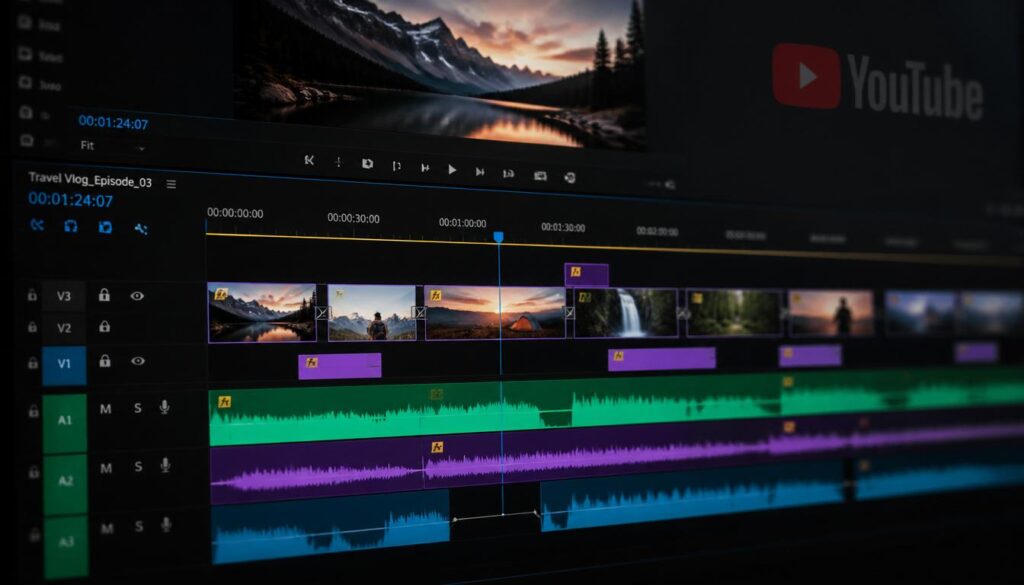Click the headphone-shaped snap icon under timecode

(x=71, y=226)
